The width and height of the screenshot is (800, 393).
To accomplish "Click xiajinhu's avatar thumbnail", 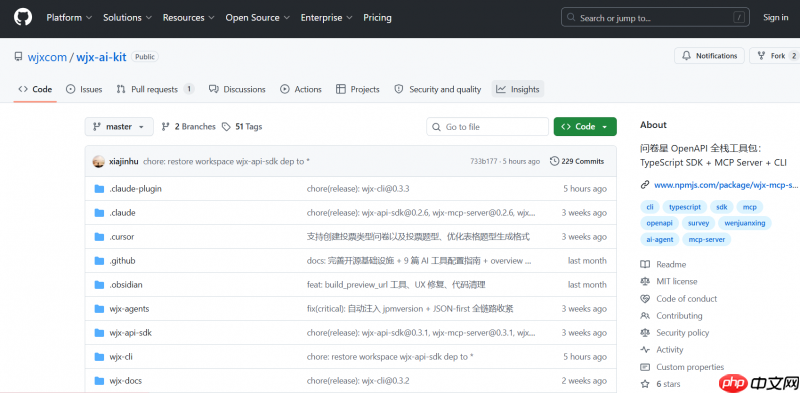I will (98, 161).
